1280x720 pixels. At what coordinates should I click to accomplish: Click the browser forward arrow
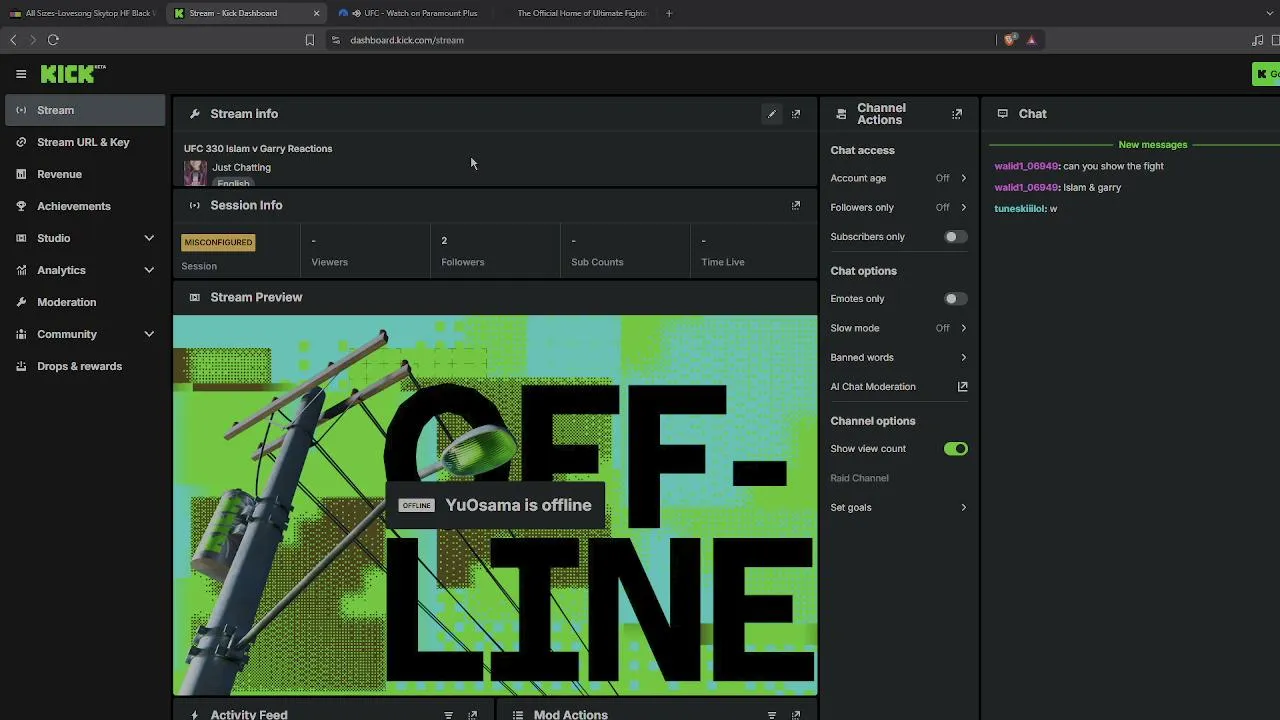click(x=33, y=40)
